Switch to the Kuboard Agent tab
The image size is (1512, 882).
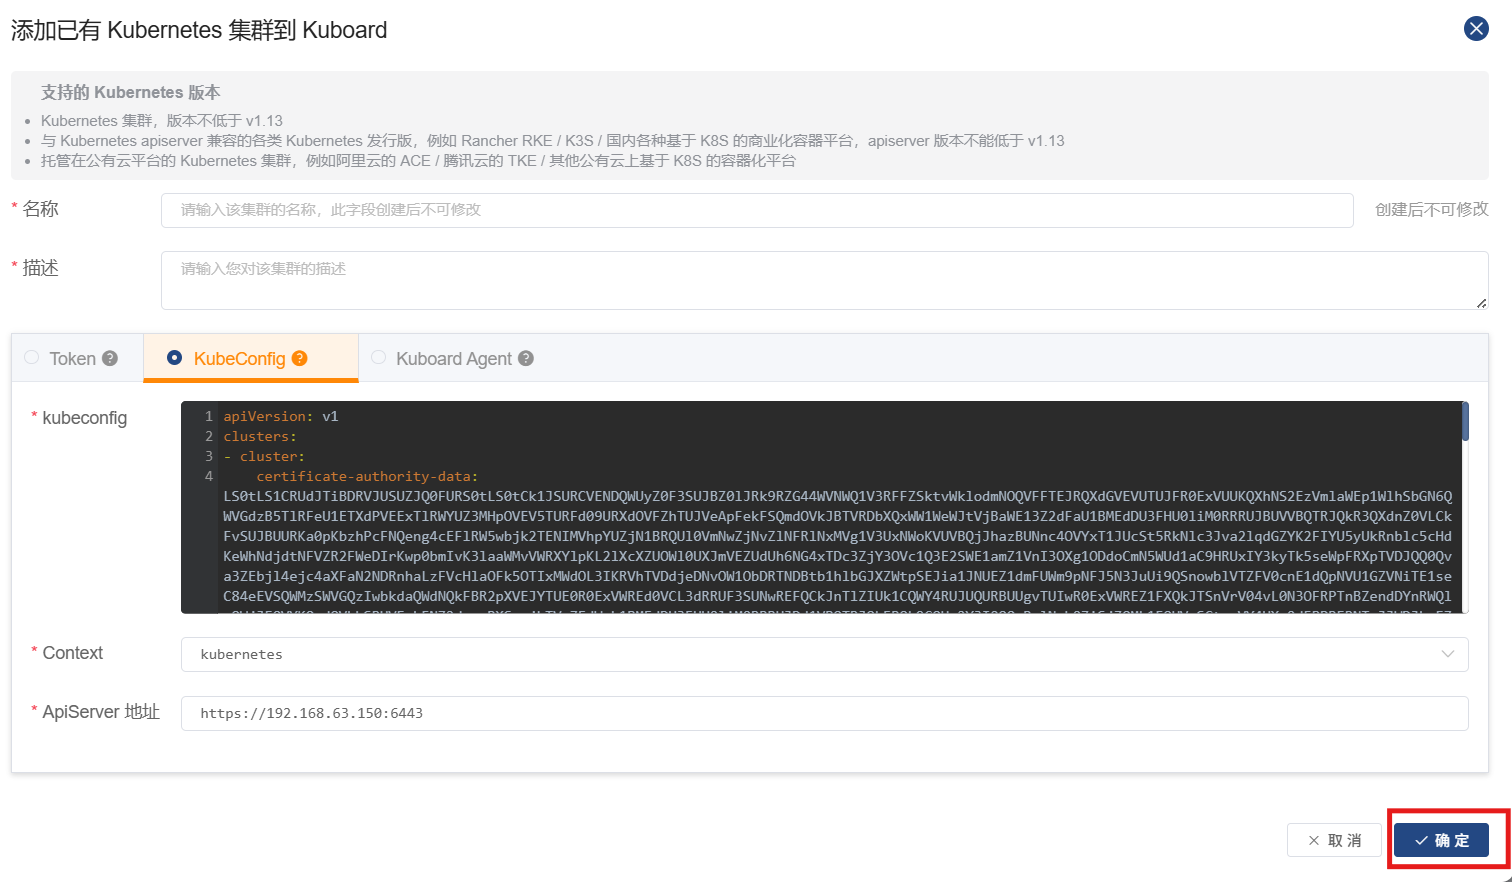(x=453, y=358)
